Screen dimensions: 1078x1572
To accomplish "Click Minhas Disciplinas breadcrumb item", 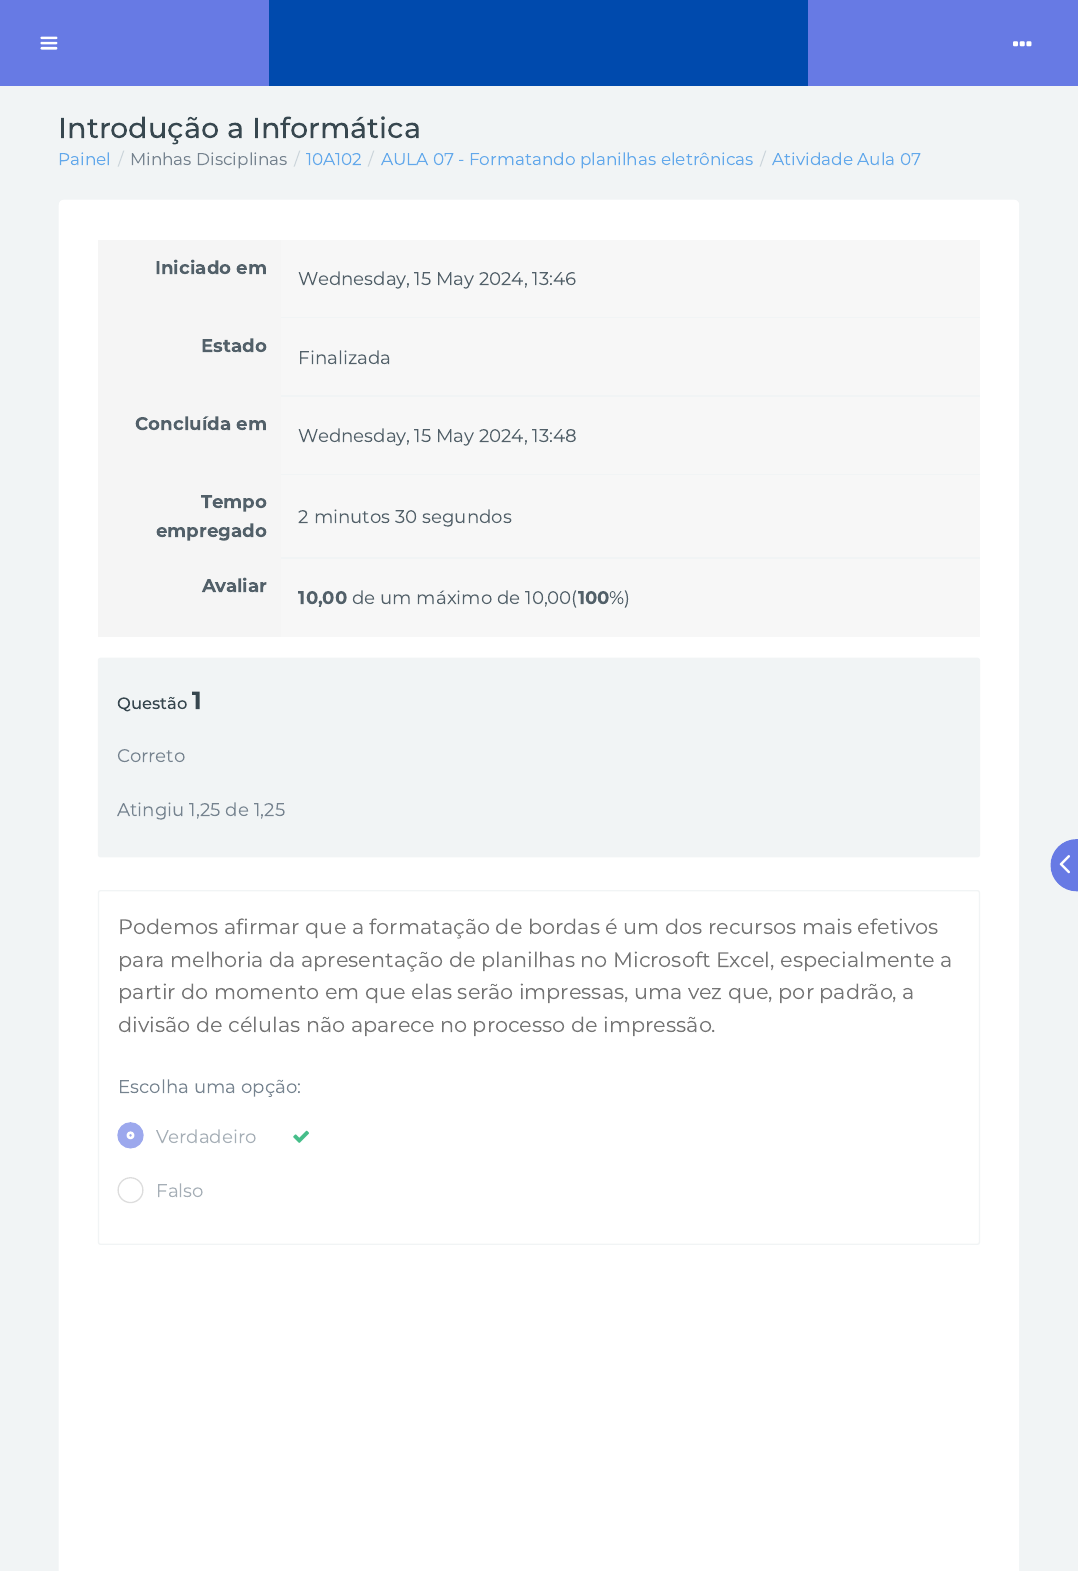I will click(x=208, y=159).
